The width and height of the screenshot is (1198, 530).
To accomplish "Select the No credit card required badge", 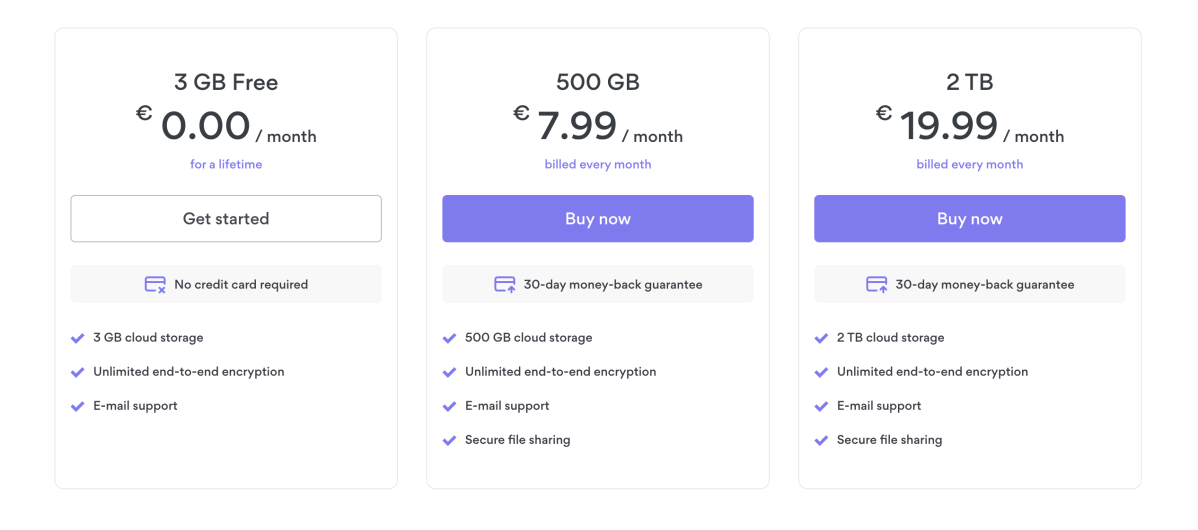I will (226, 284).
